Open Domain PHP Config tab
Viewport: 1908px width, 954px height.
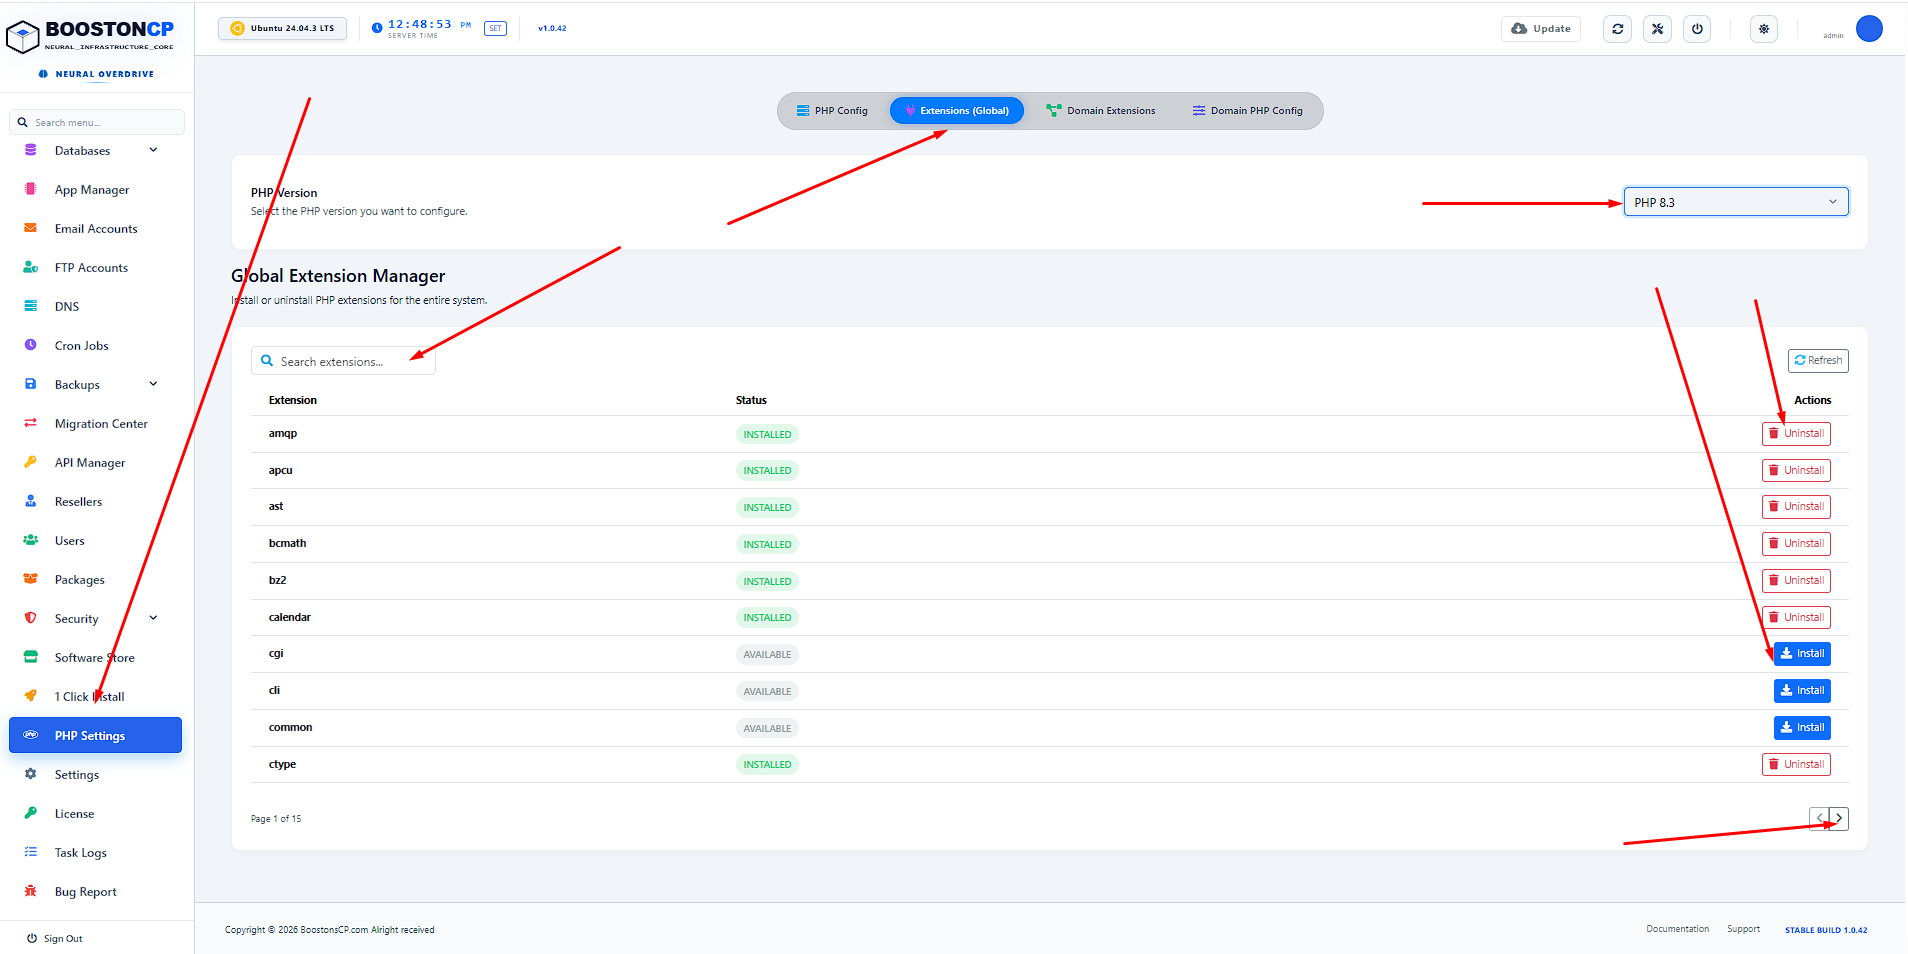1247,111
